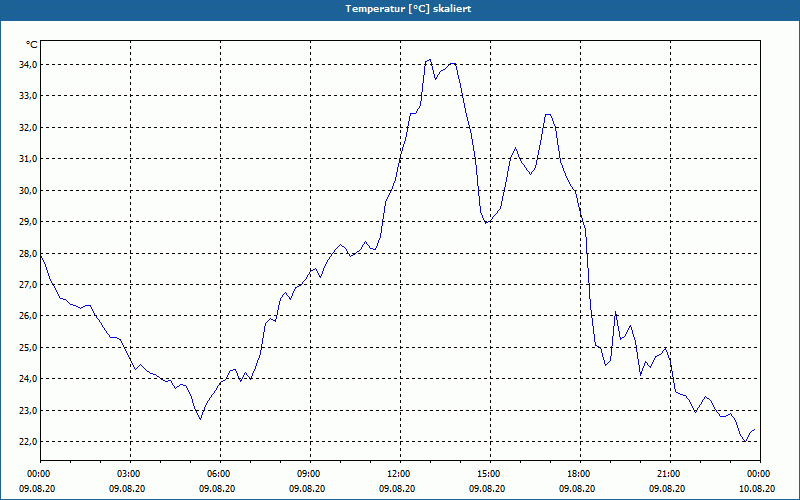Image resolution: width=800 pixels, height=500 pixels.
Task: Click the 09.08.20 date under 18:00
Action: pyautogui.click(x=577, y=488)
